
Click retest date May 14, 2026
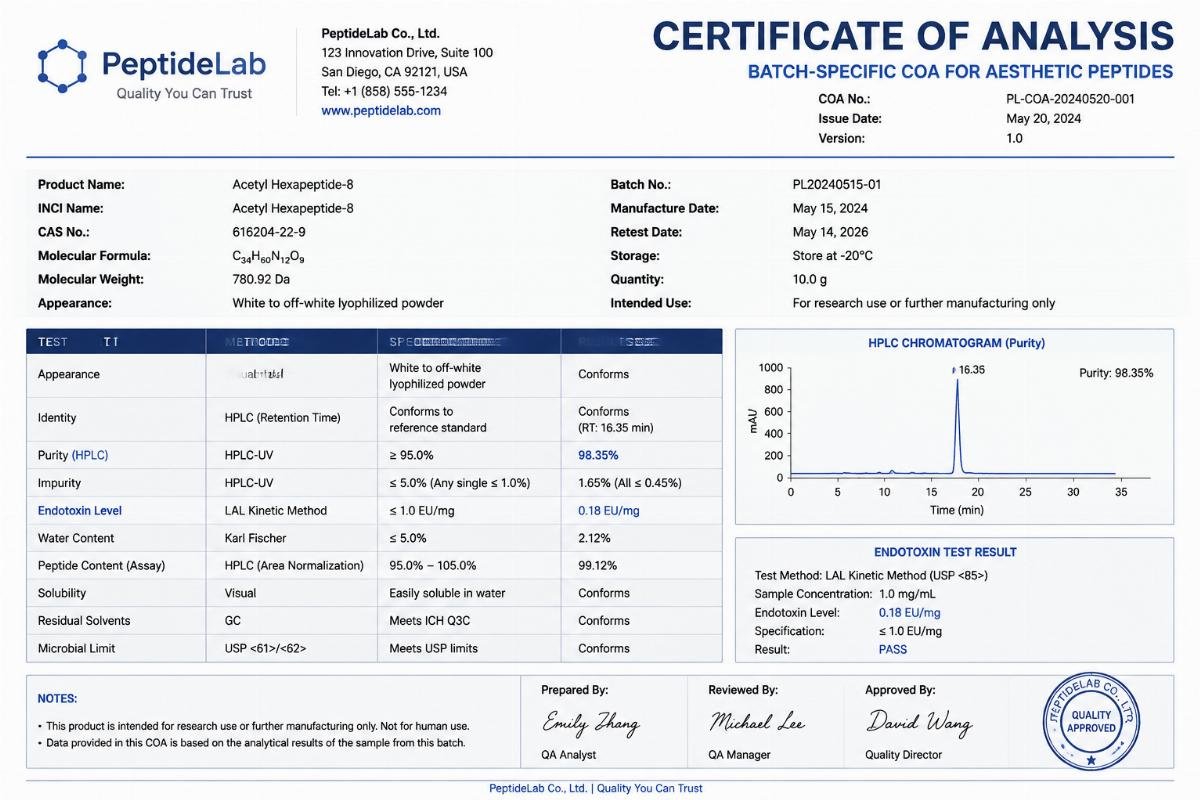pos(830,232)
